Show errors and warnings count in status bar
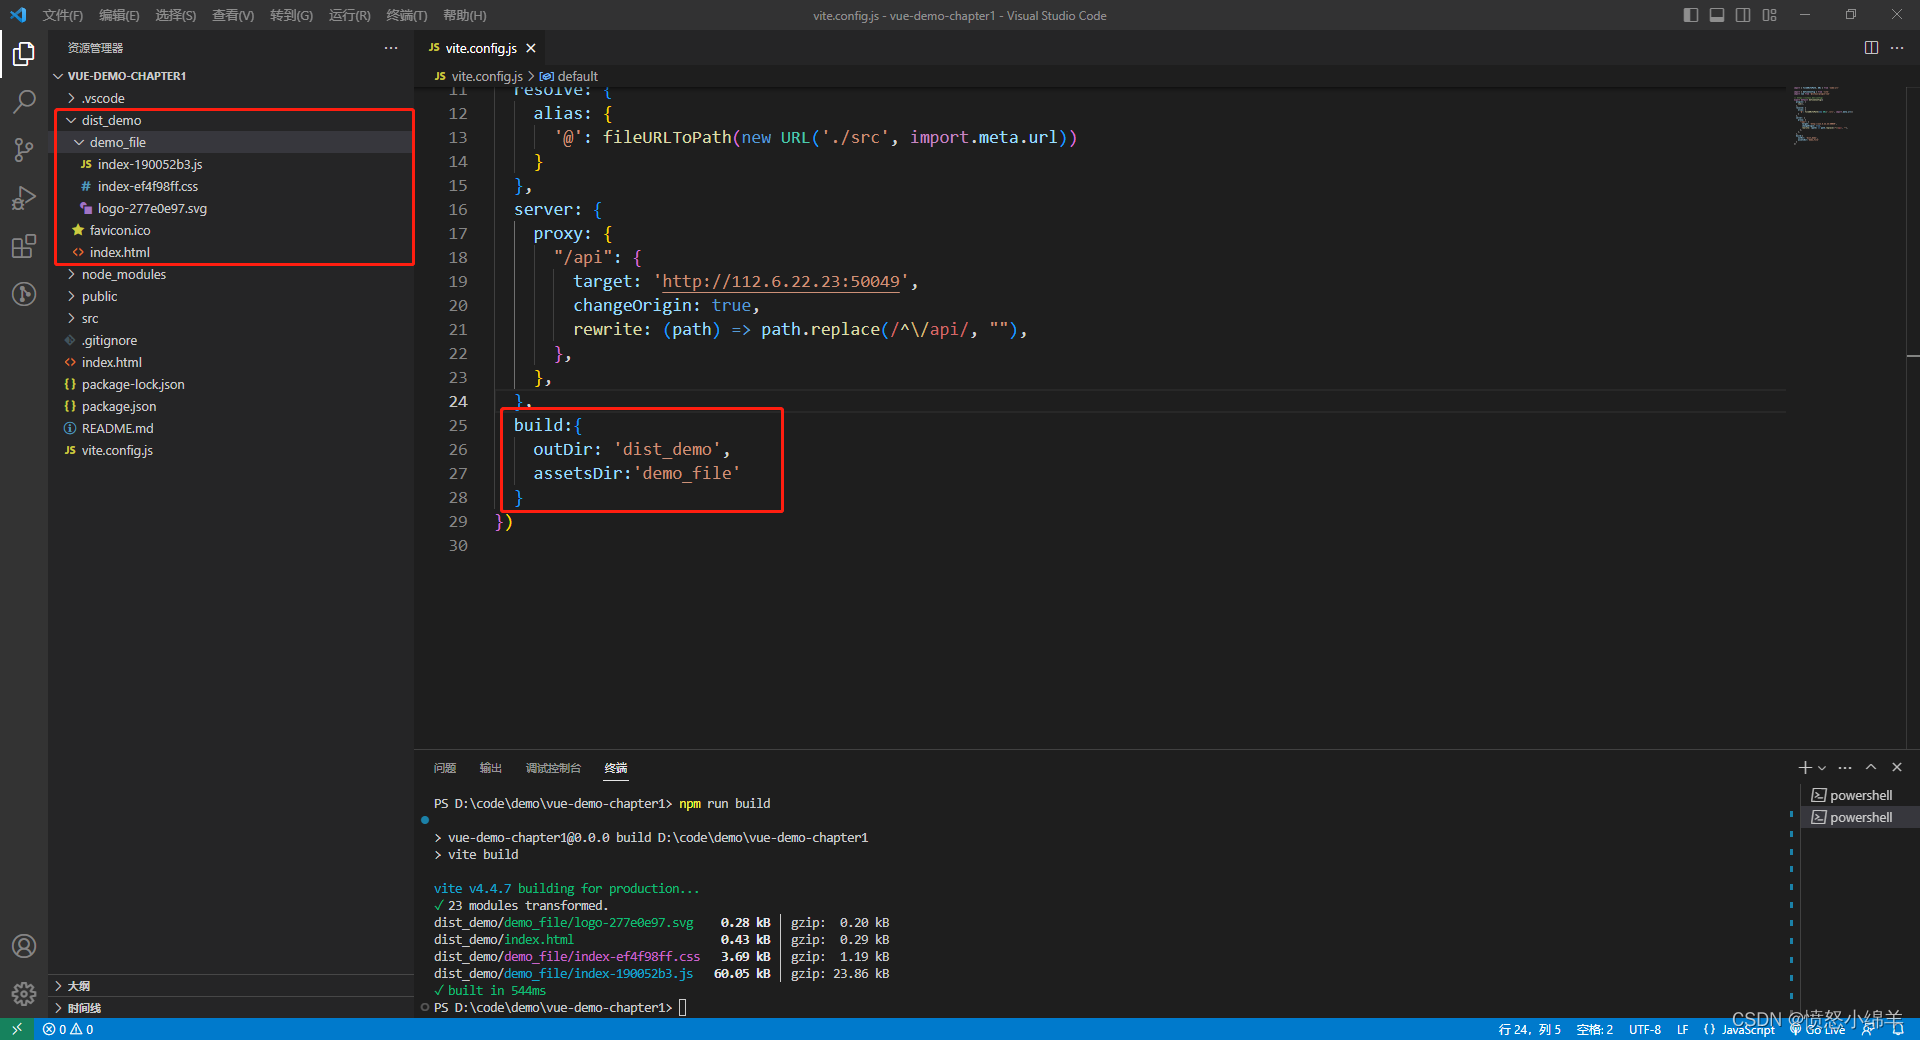 (x=68, y=1029)
